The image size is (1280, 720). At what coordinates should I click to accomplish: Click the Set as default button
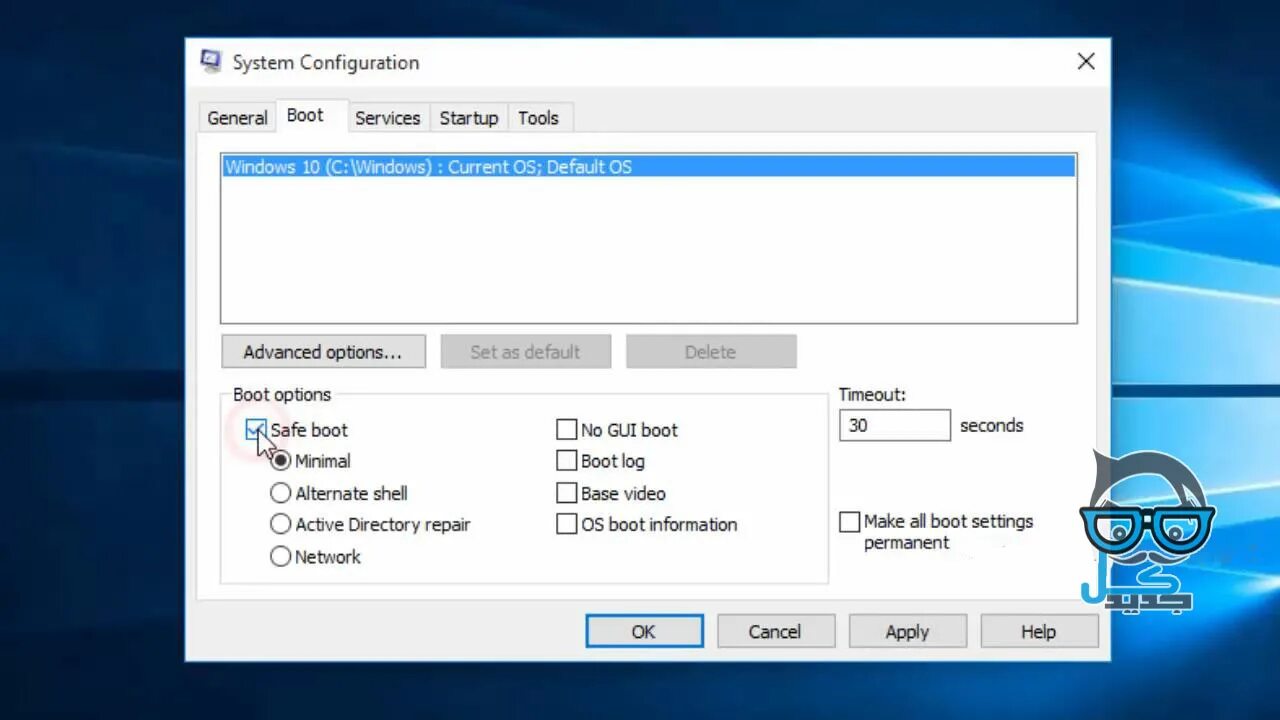[x=525, y=352]
